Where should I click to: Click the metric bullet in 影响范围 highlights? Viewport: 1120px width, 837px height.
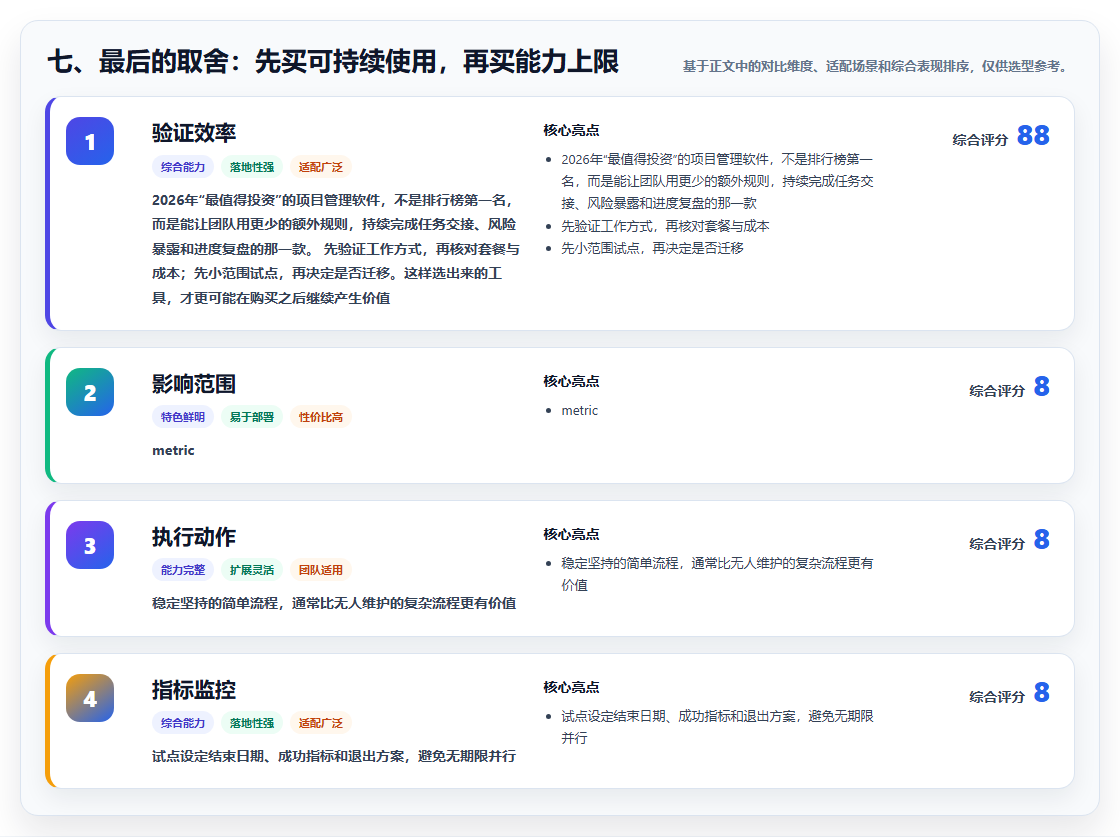[x=579, y=411]
